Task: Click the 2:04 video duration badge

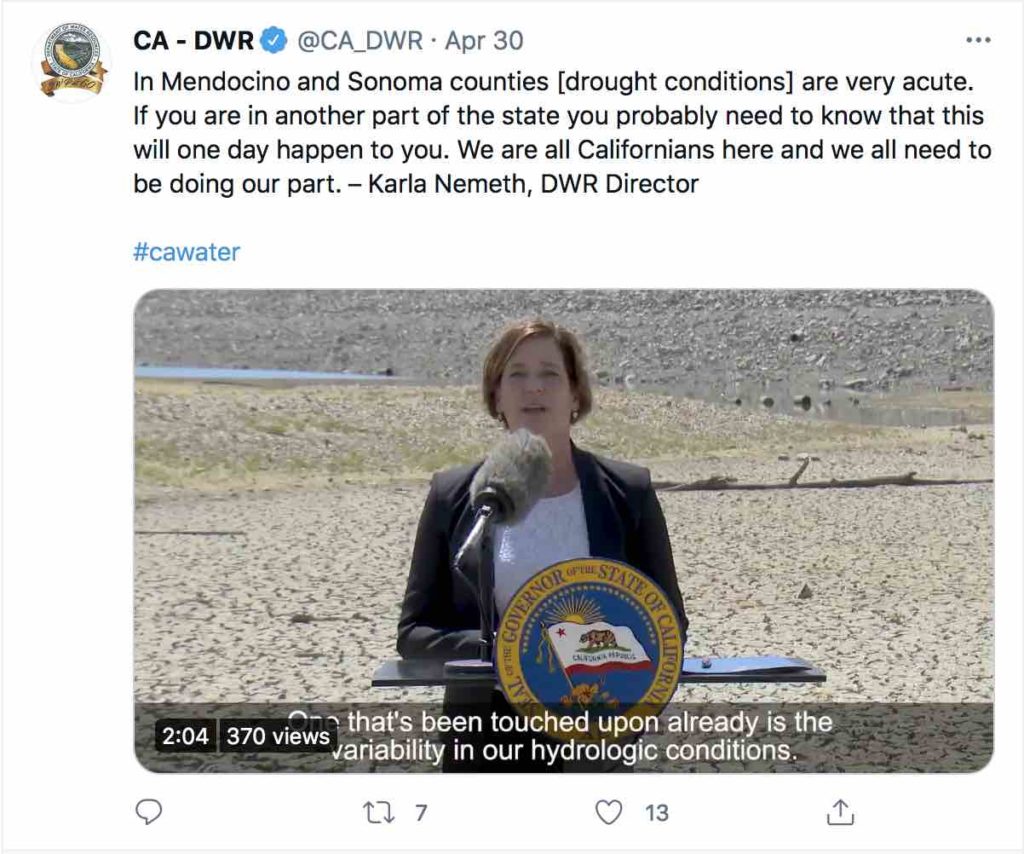Action: pos(185,737)
